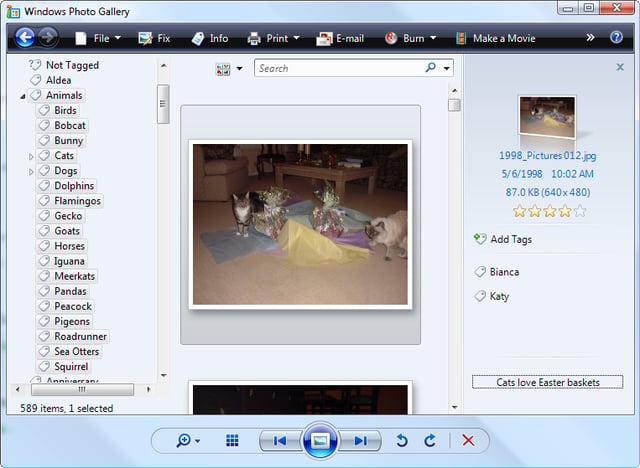Select the Bianca tag in Info pane
Viewport: 640px width, 468px height.
click(497, 272)
